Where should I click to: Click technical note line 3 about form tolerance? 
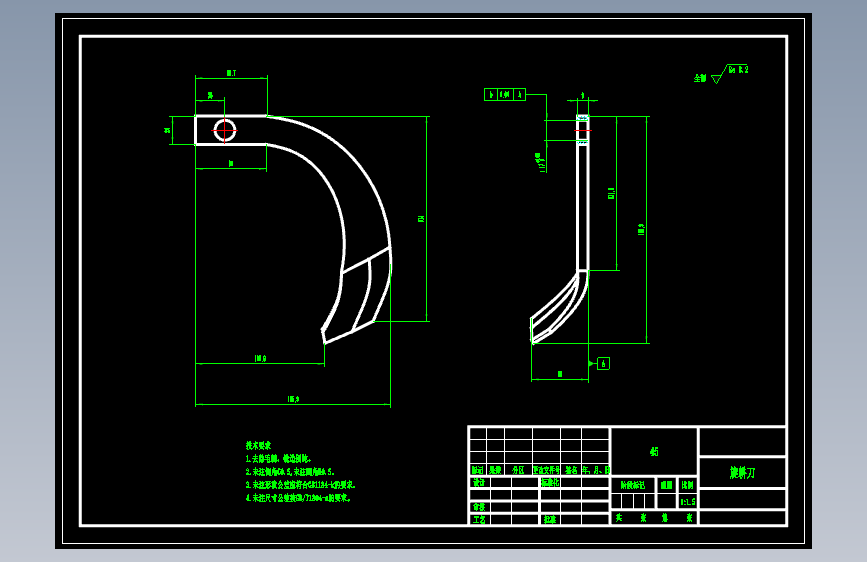(300, 485)
